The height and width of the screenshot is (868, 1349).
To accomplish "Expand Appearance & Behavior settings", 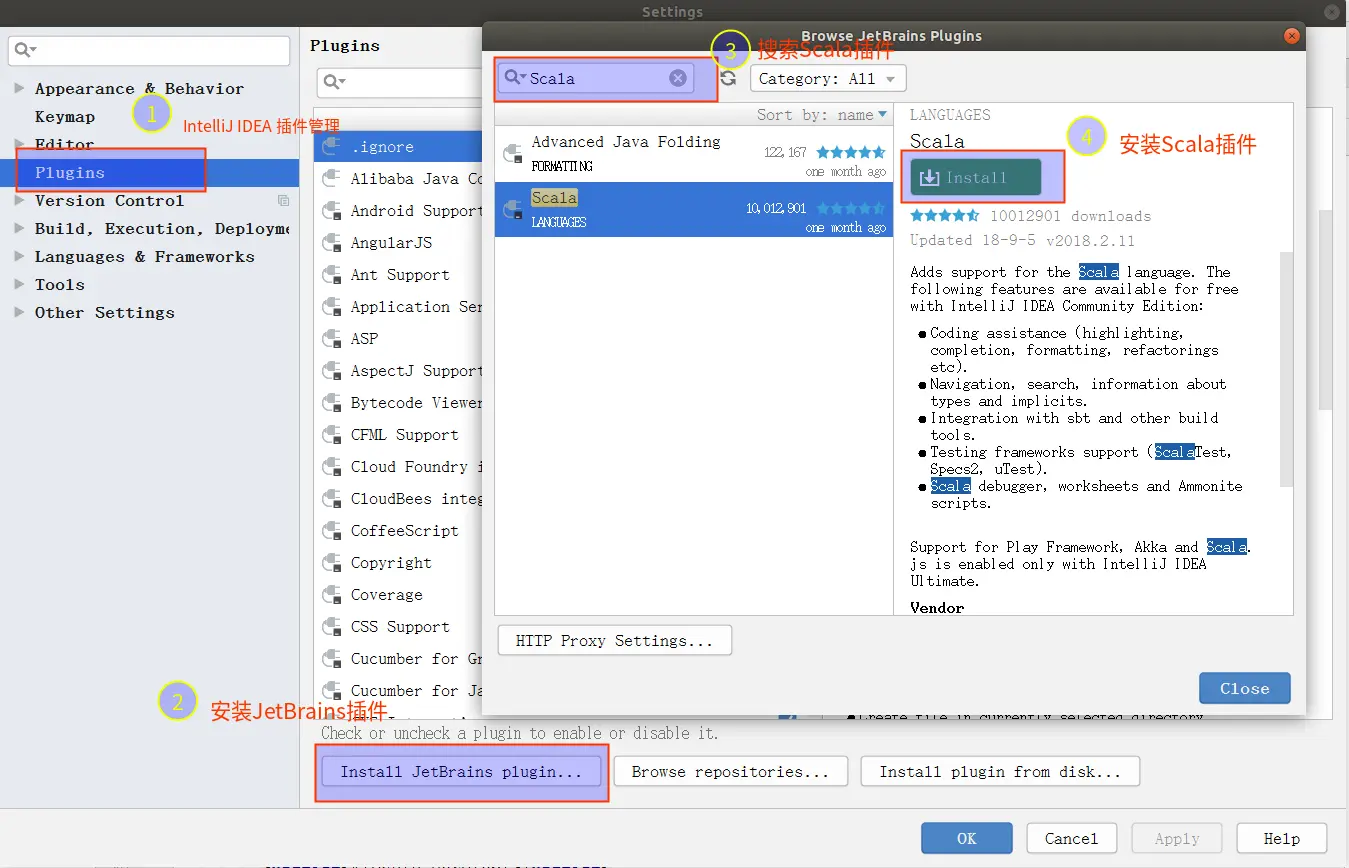I will (19, 88).
